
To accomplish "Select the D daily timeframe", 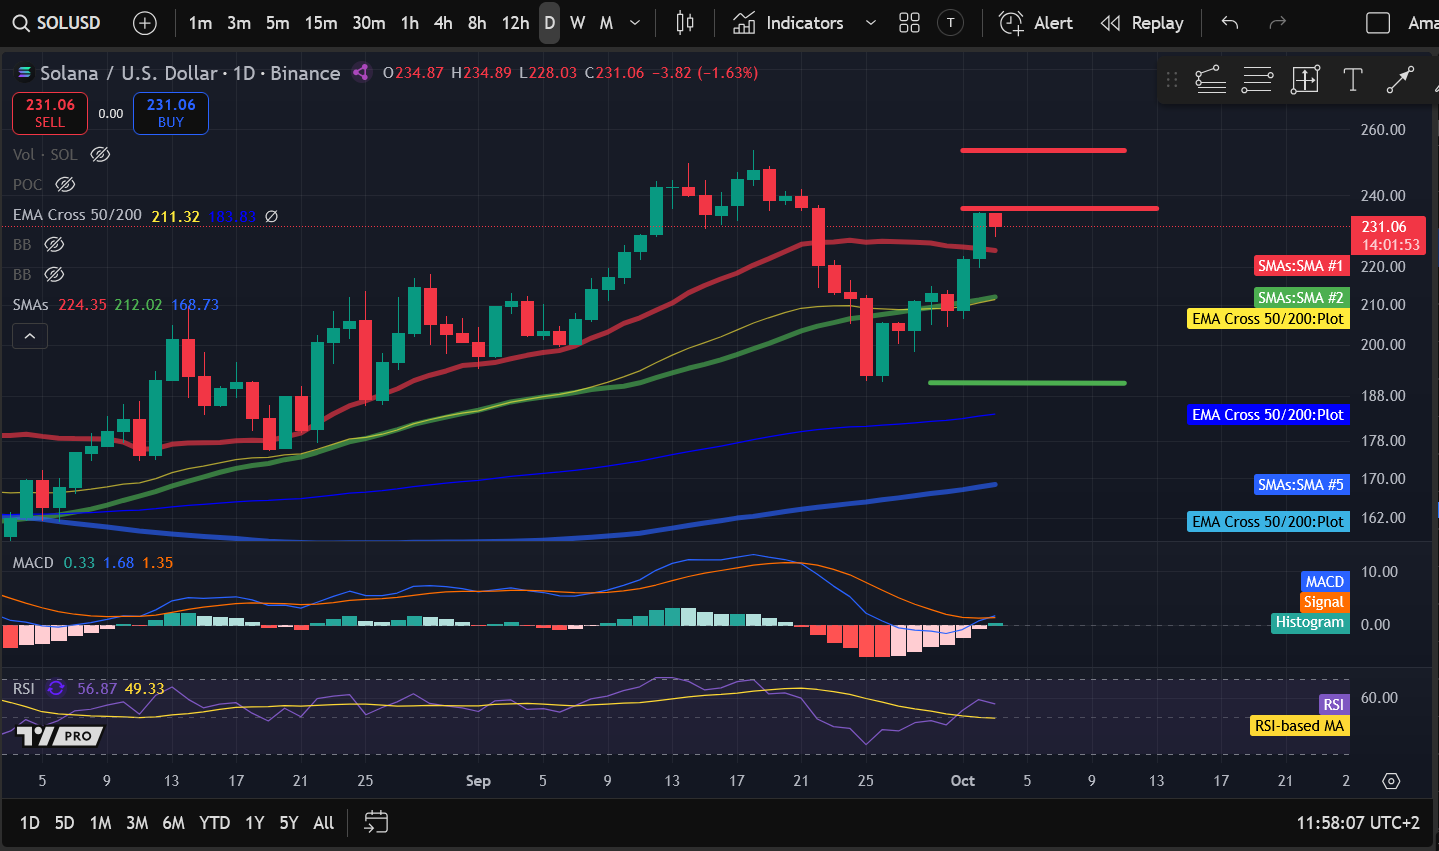I will (549, 23).
